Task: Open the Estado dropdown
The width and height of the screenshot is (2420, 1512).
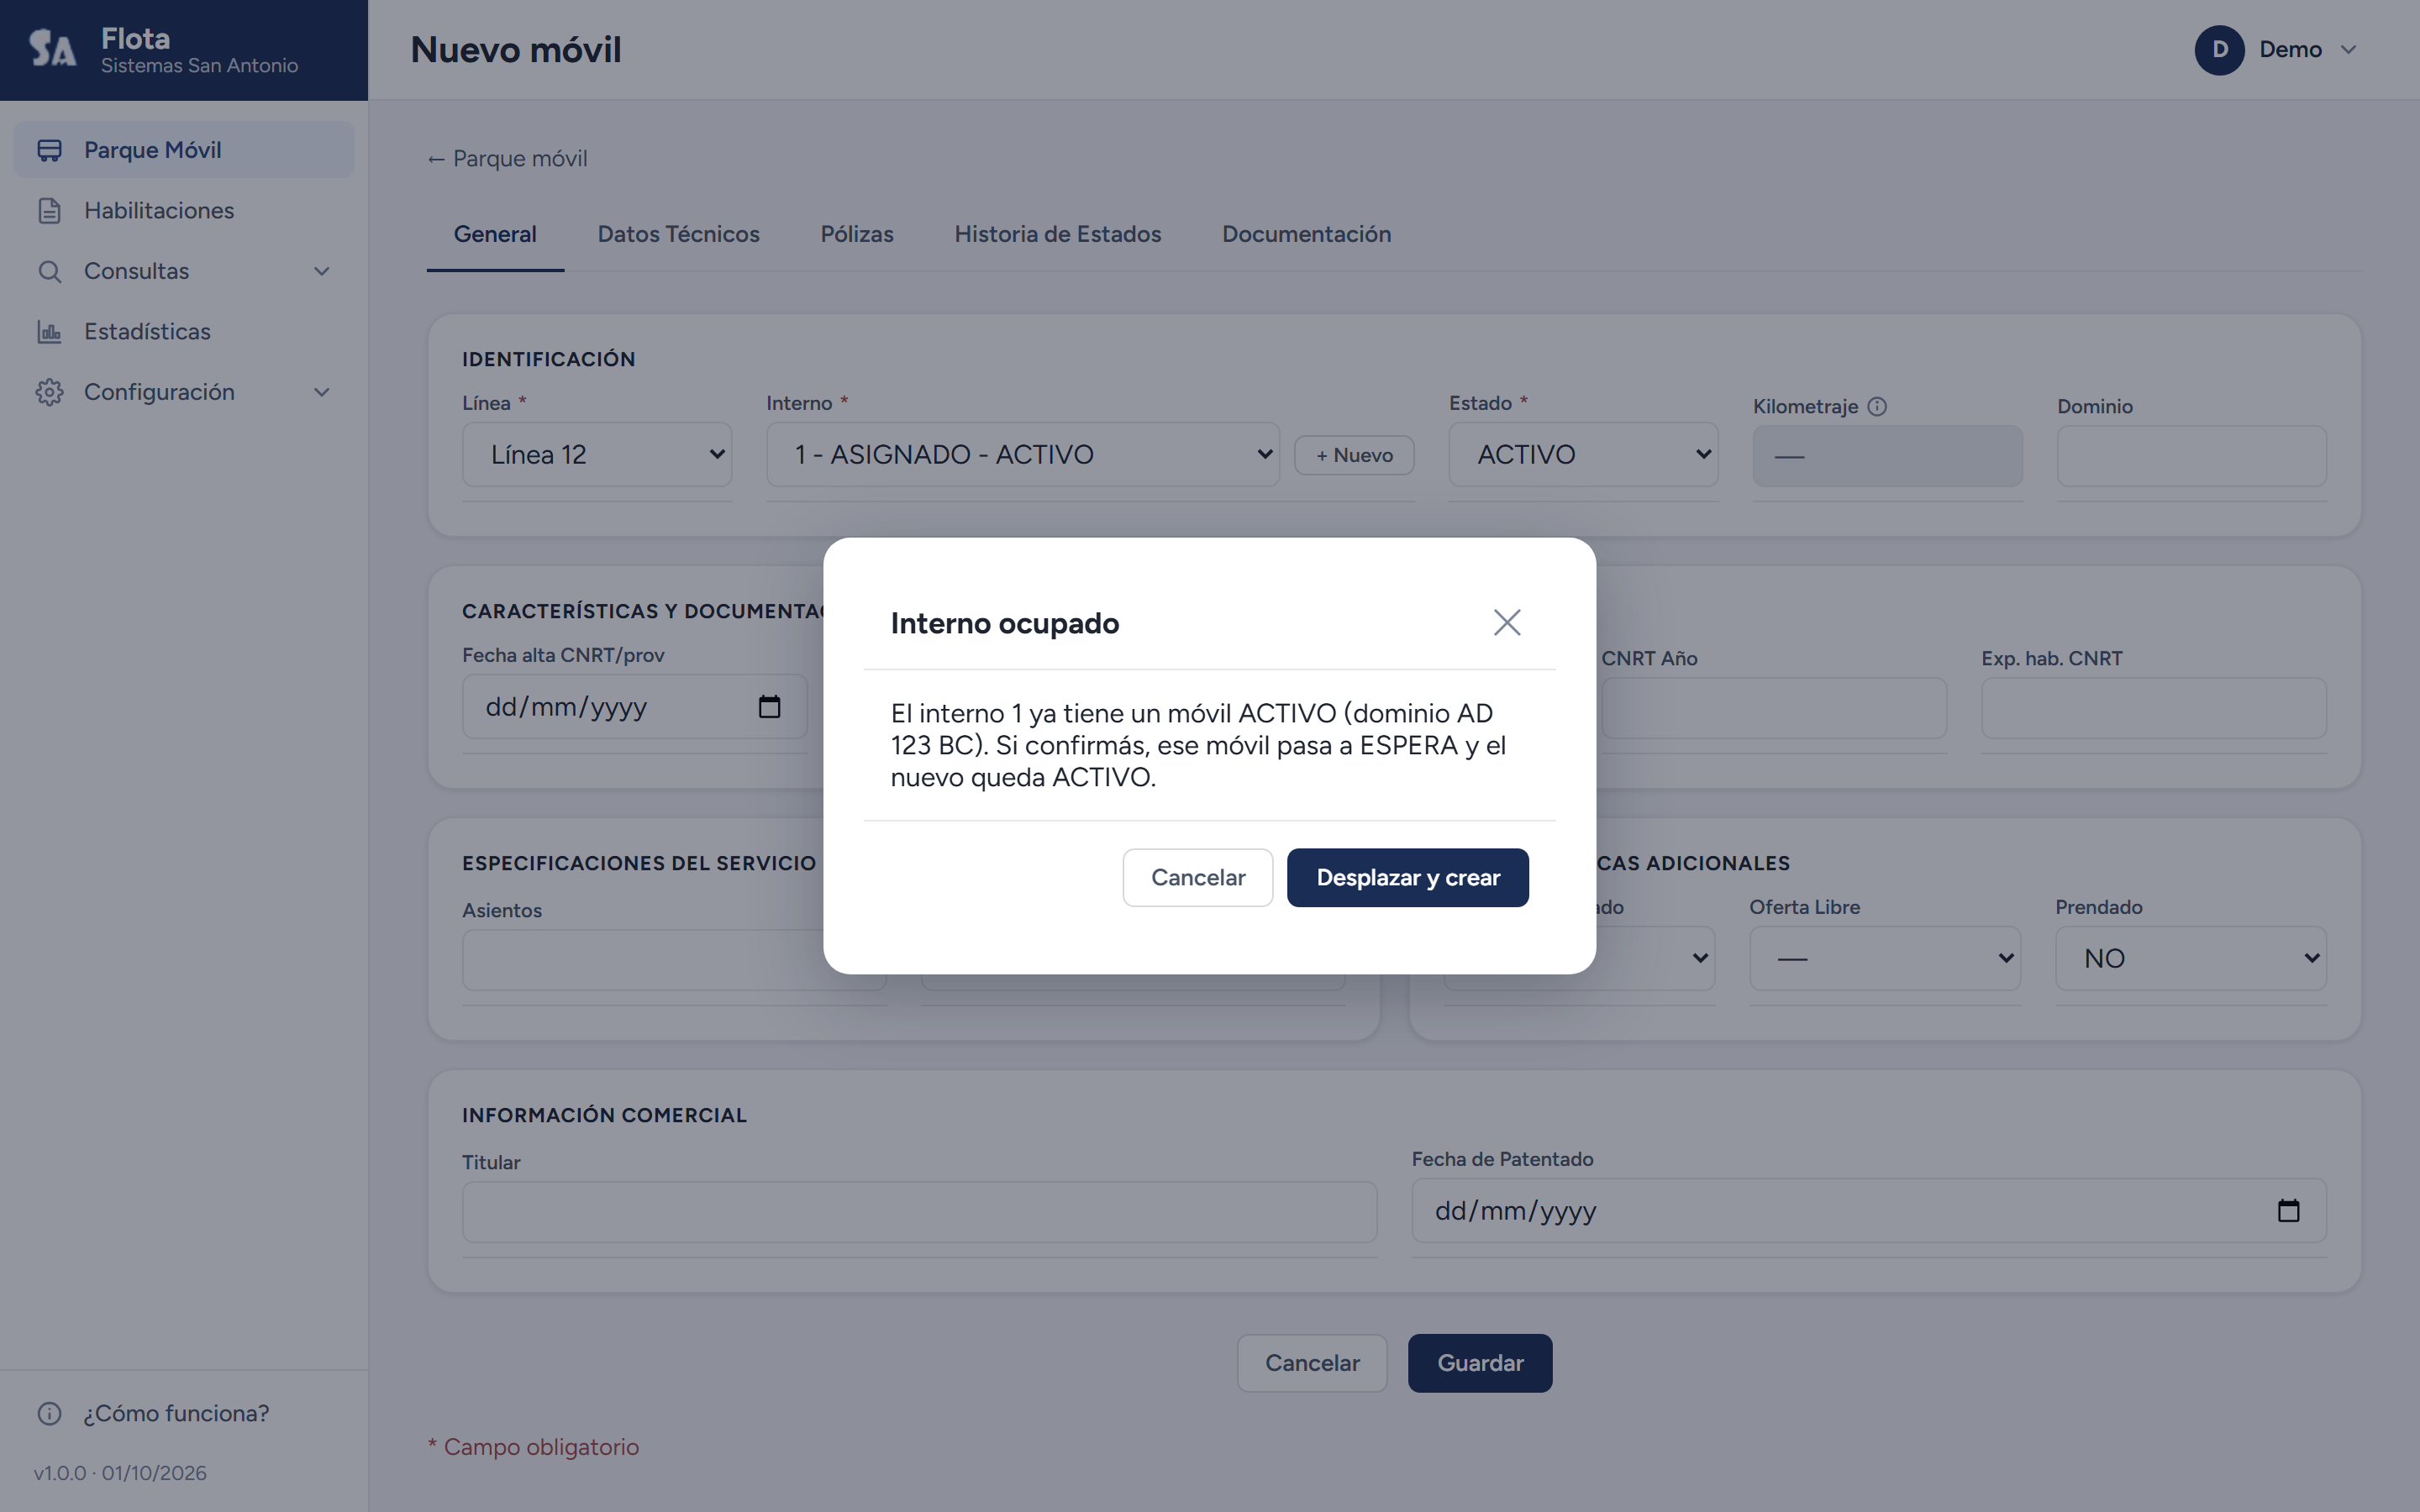Action: [1584, 455]
